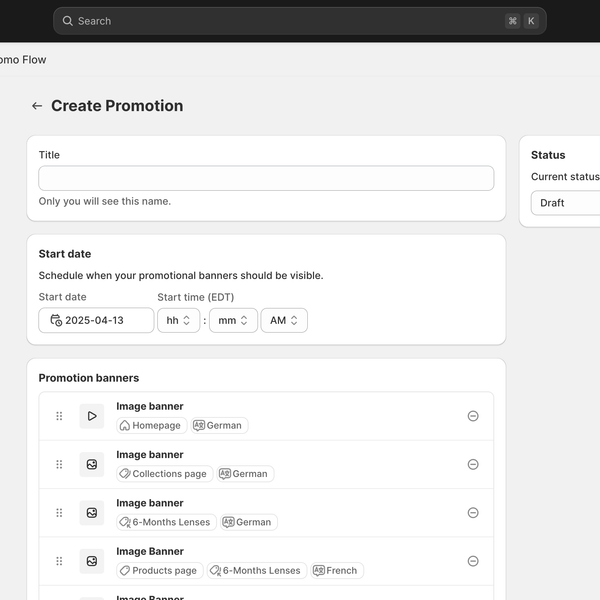Click the Command key badge in the search bar

(x=513, y=21)
